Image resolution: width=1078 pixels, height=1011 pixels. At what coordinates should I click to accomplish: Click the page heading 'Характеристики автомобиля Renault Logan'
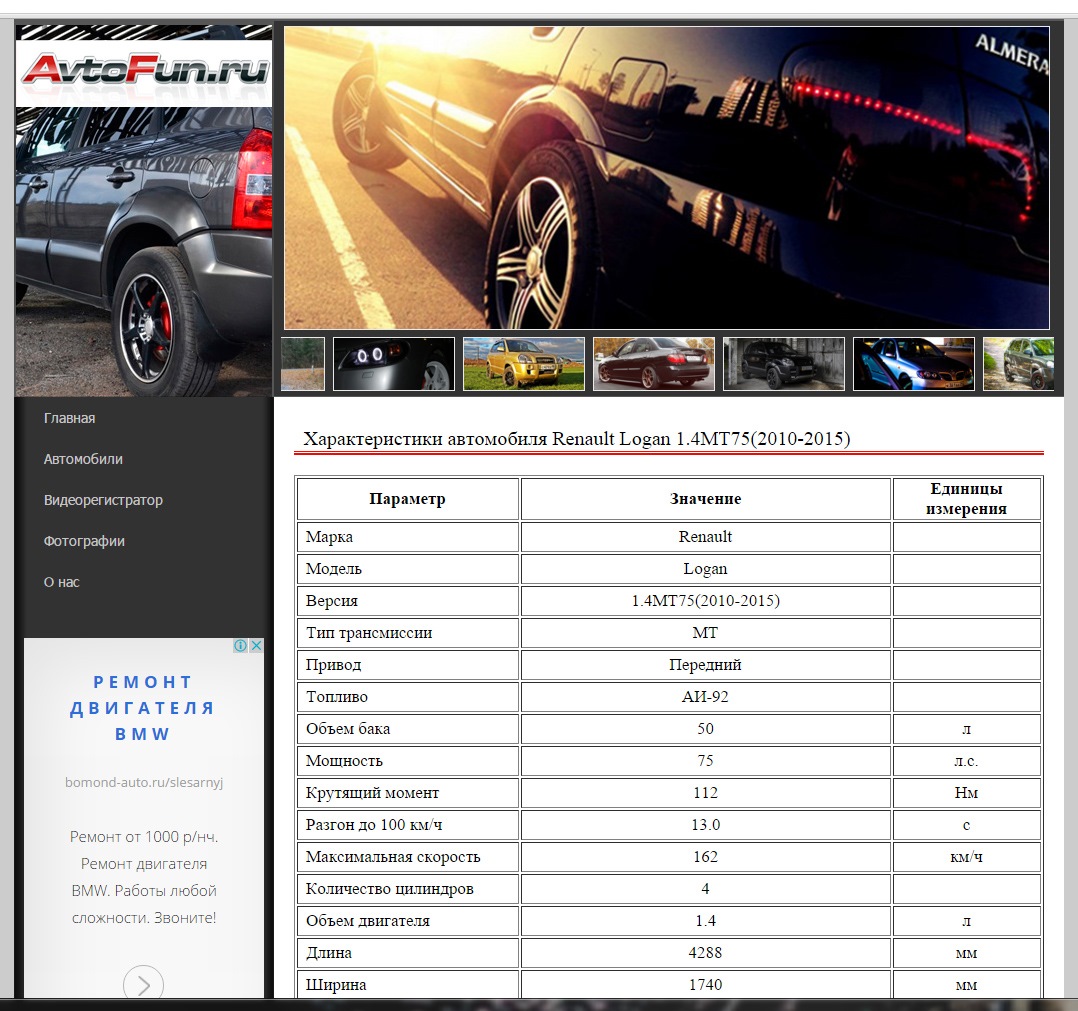coord(577,438)
